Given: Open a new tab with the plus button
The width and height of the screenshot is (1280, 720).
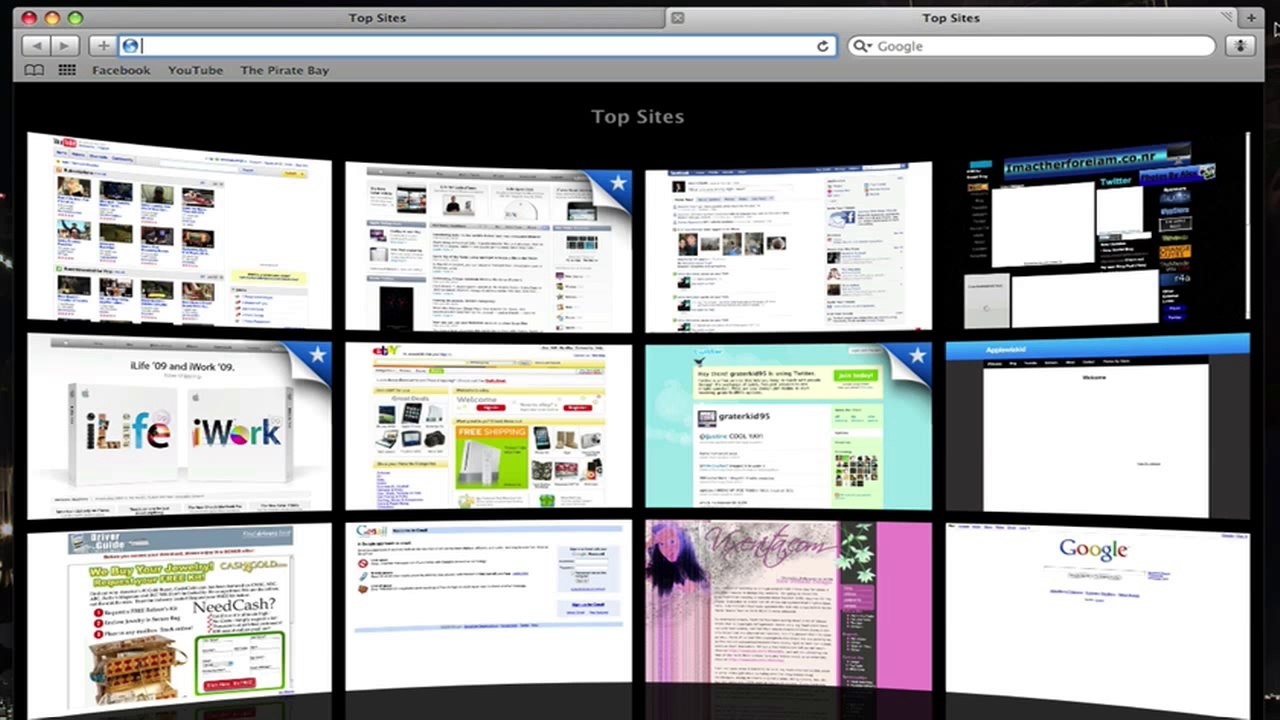Looking at the screenshot, I should tap(1251, 18).
